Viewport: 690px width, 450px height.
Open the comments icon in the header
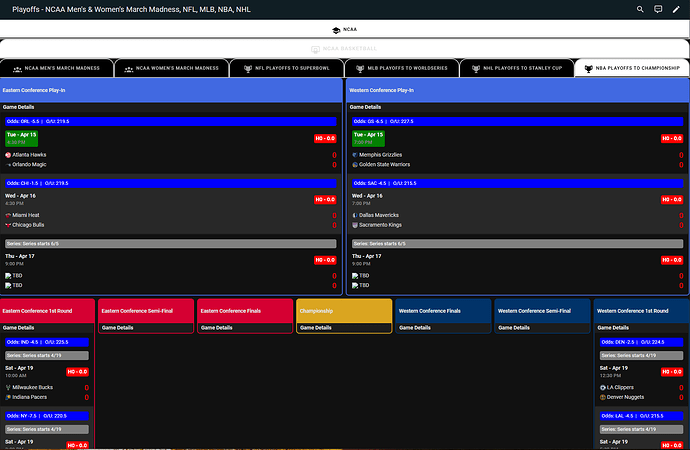point(658,9)
